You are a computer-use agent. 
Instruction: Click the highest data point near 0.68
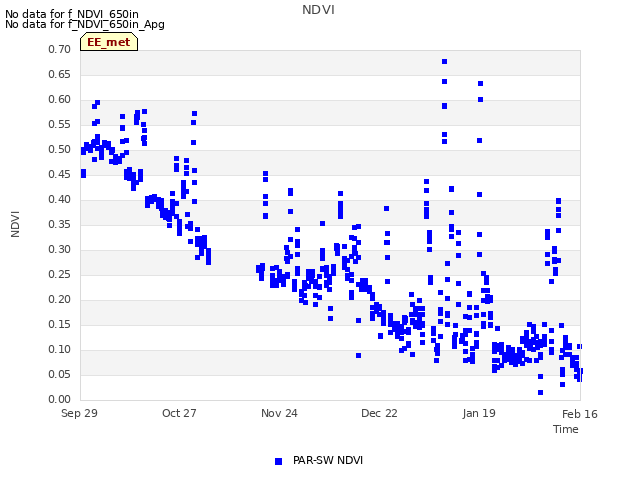444,62
